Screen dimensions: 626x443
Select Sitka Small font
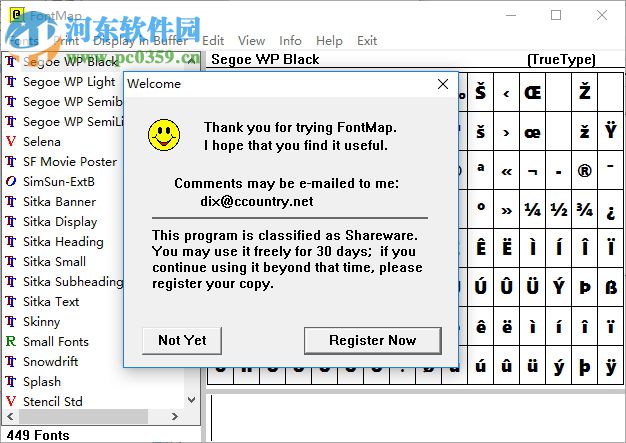coord(54,261)
